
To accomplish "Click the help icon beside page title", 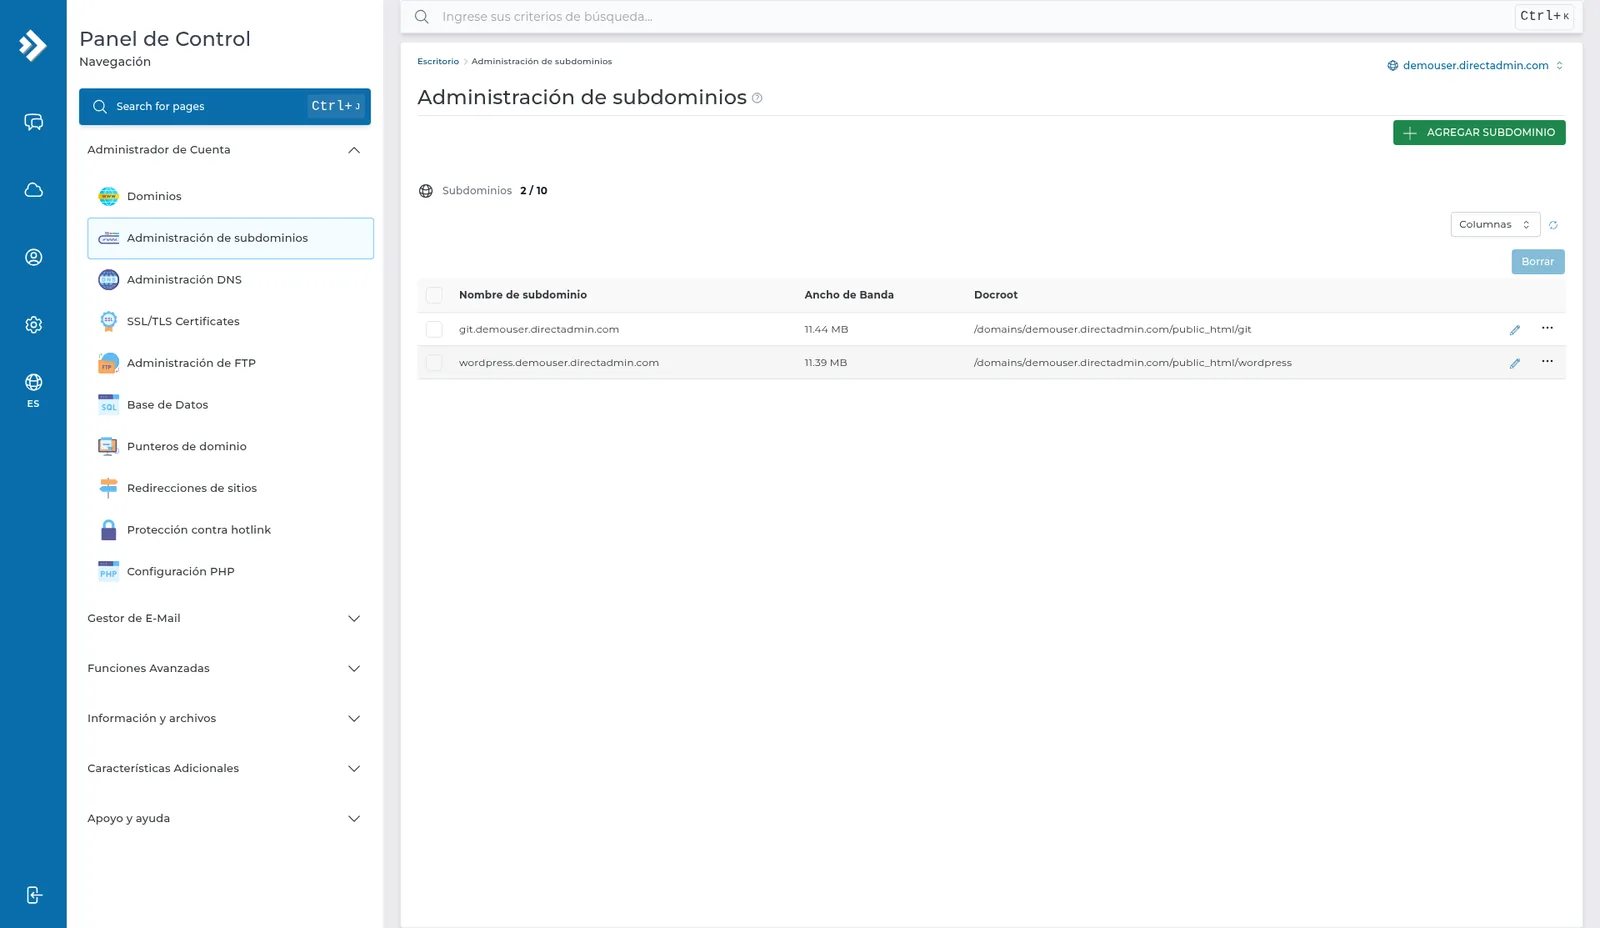I will [757, 98].
